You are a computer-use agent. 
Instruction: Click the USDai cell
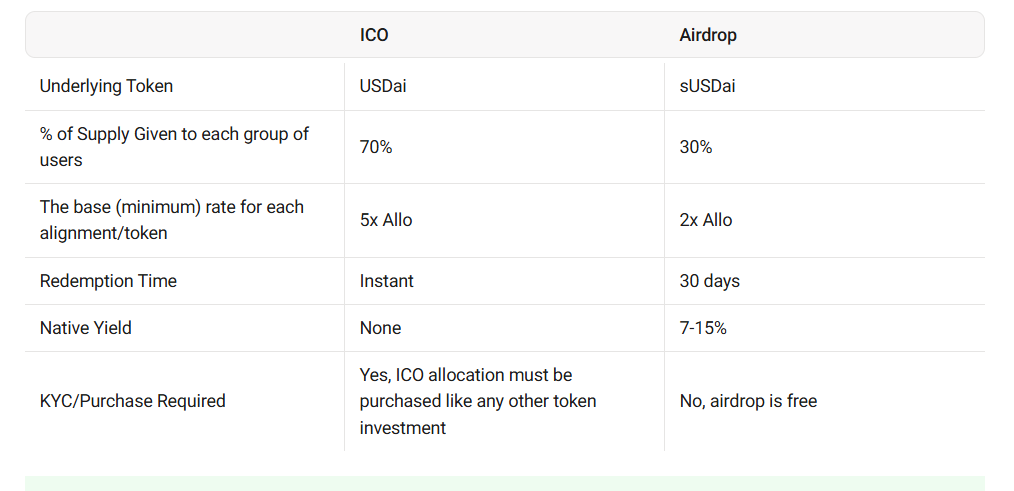[383, 86]
